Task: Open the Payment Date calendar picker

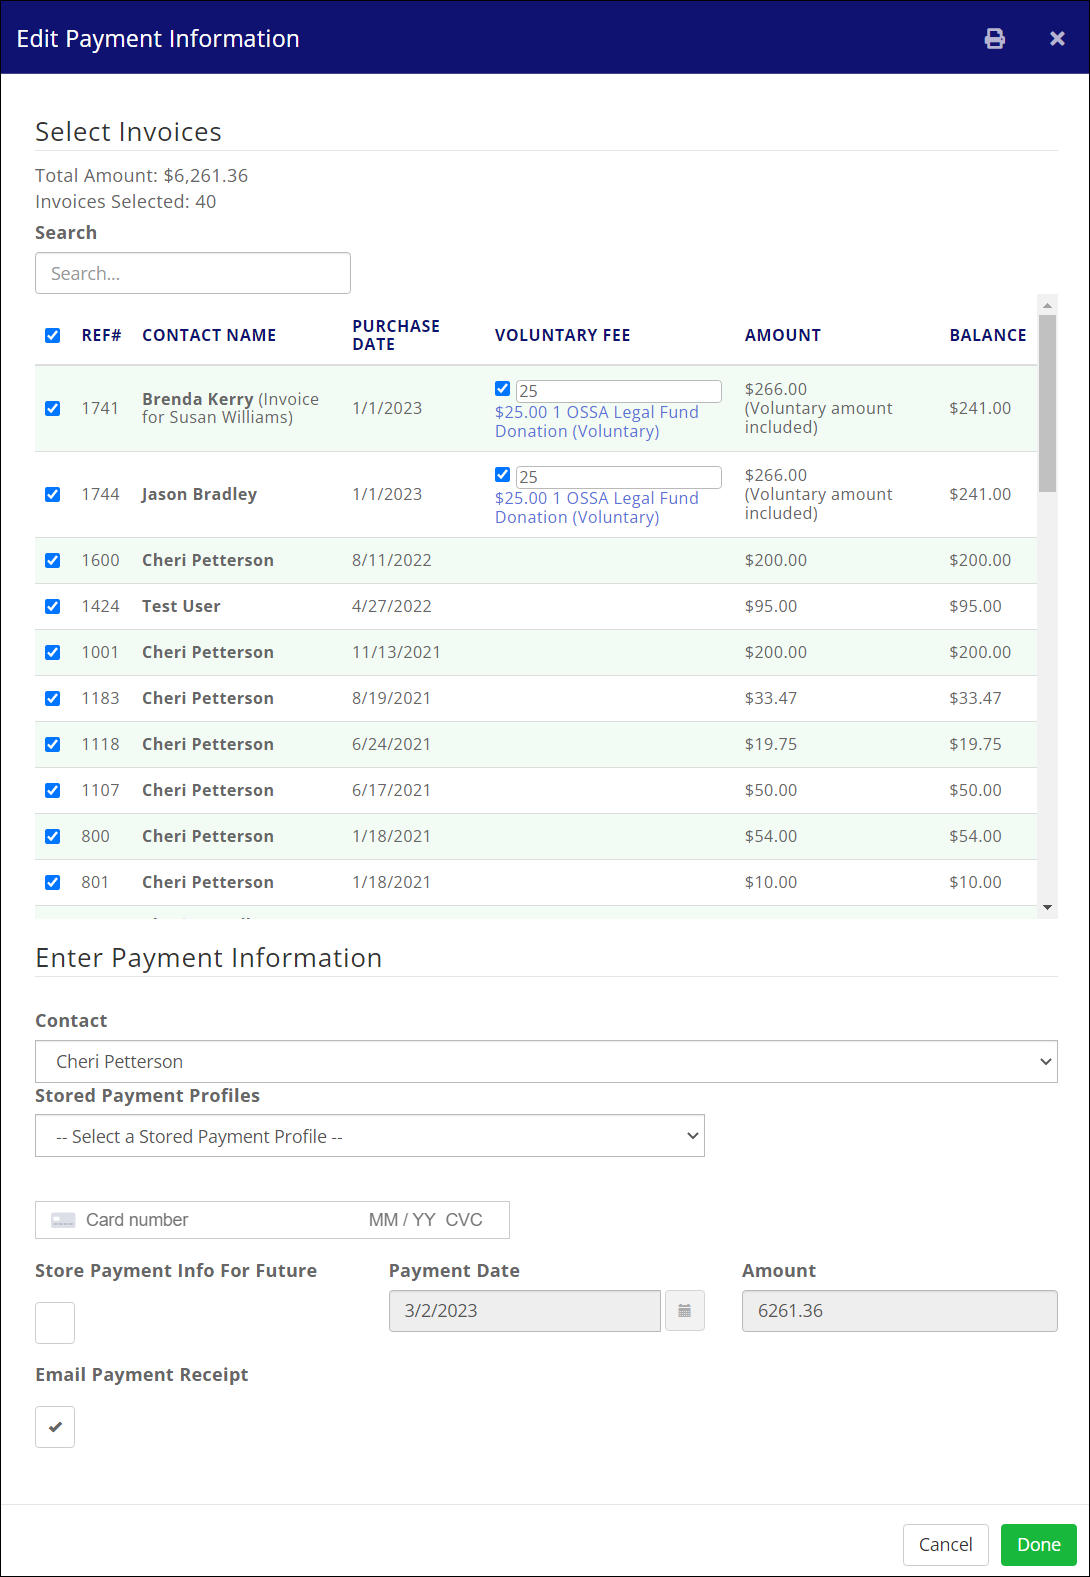Action: (x=685, y=1311)
